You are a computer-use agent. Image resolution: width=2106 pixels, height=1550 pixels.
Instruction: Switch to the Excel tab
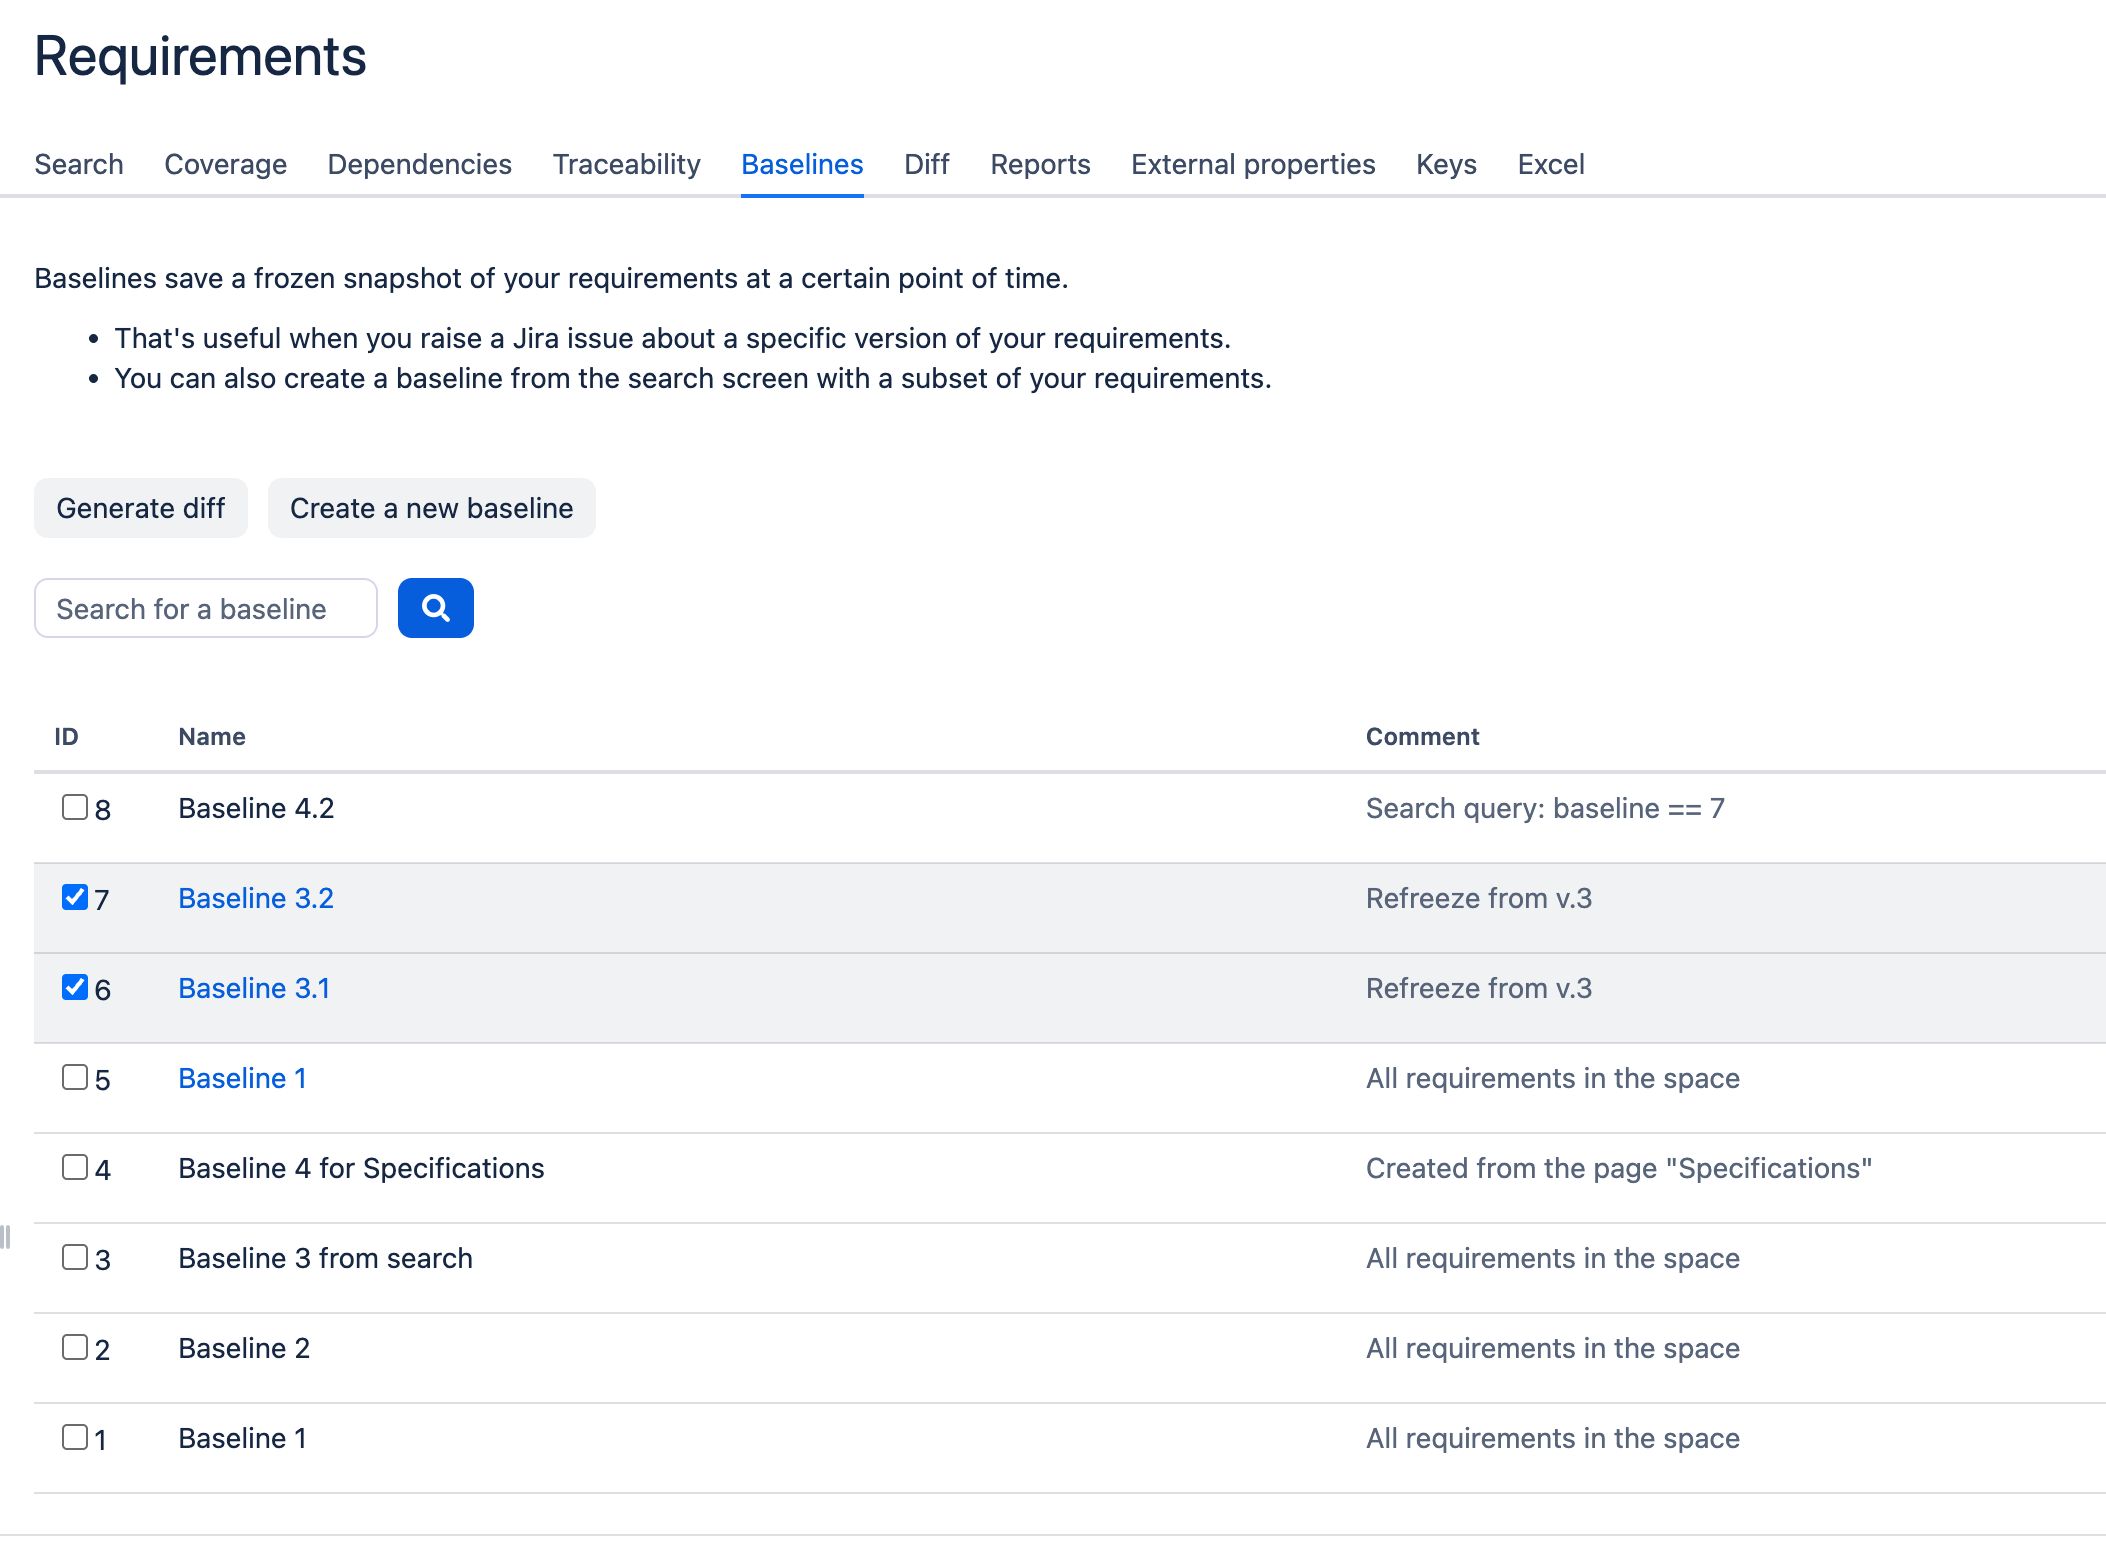click(x=1550, y=164)
